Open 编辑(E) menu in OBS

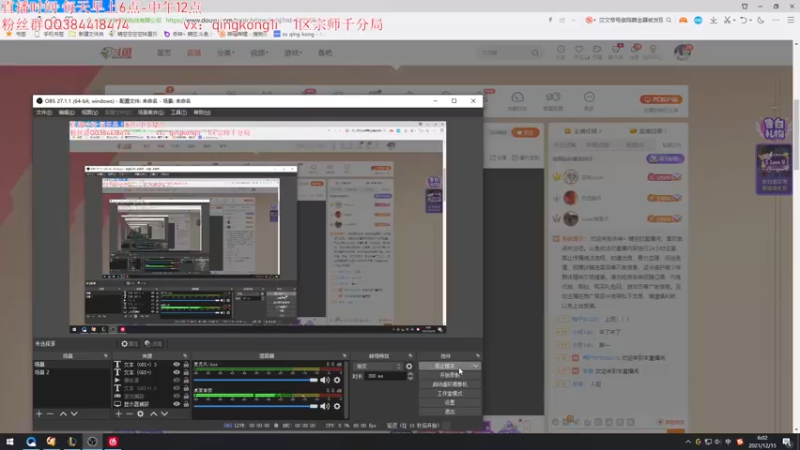(x=66, y=112)
